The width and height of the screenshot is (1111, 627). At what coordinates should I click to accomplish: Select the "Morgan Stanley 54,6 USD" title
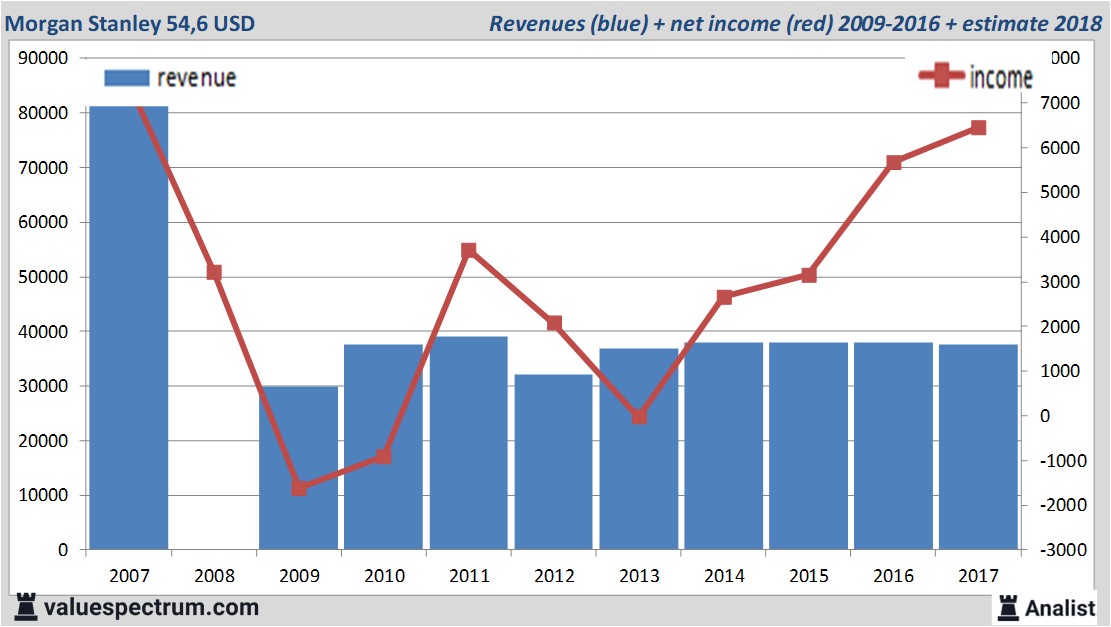pos(130,23)
